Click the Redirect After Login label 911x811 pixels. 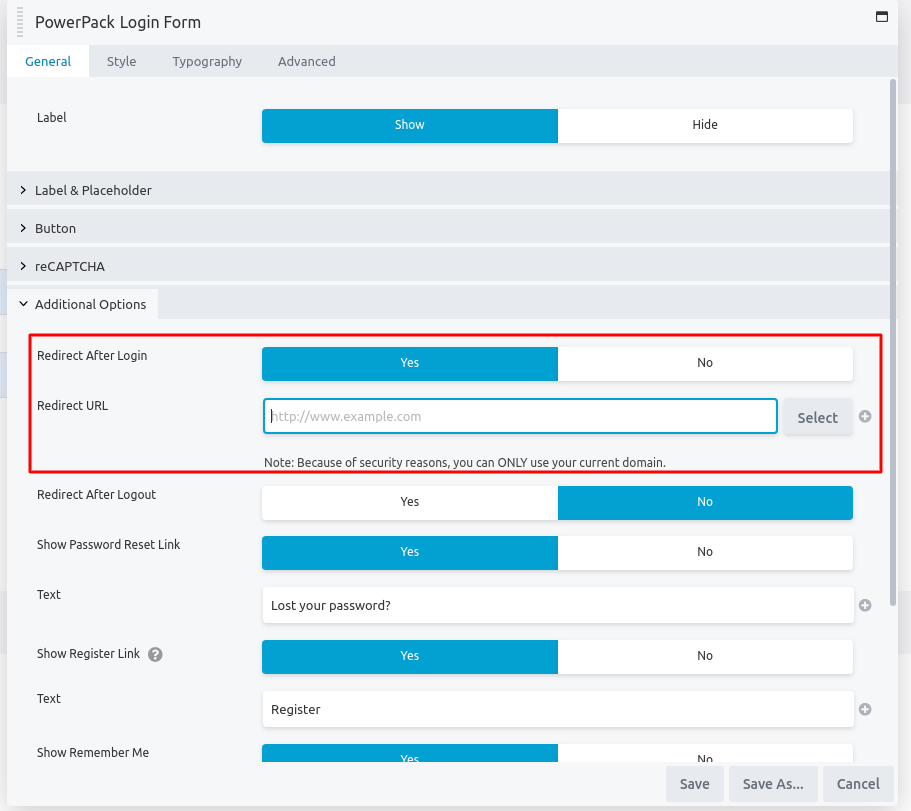[x=92, y=356]
